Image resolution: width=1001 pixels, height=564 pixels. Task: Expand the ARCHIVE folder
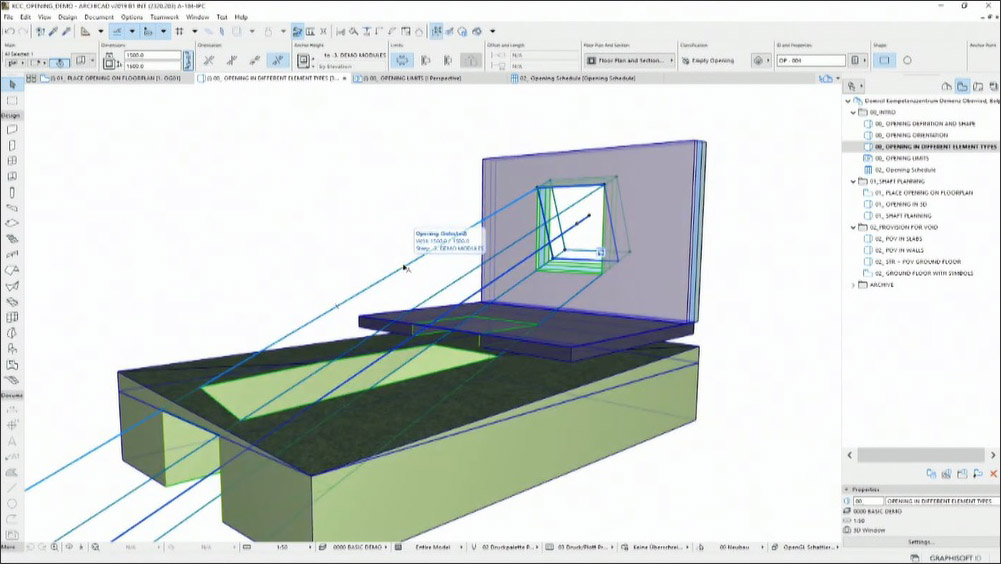point(854,285)
